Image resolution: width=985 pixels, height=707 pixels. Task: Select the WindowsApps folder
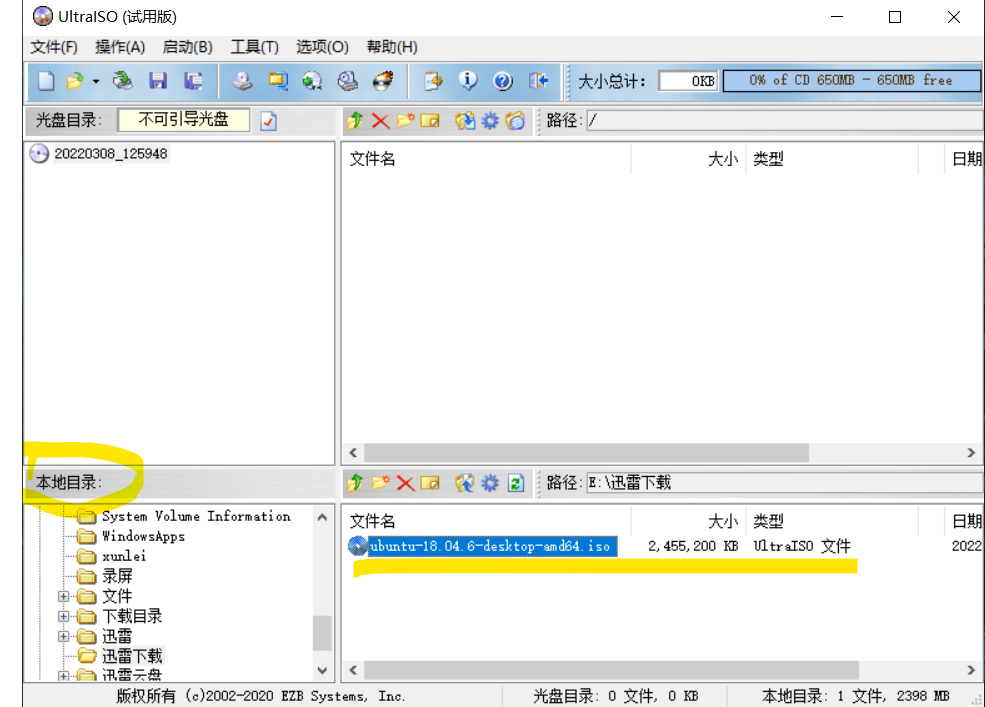143,536
